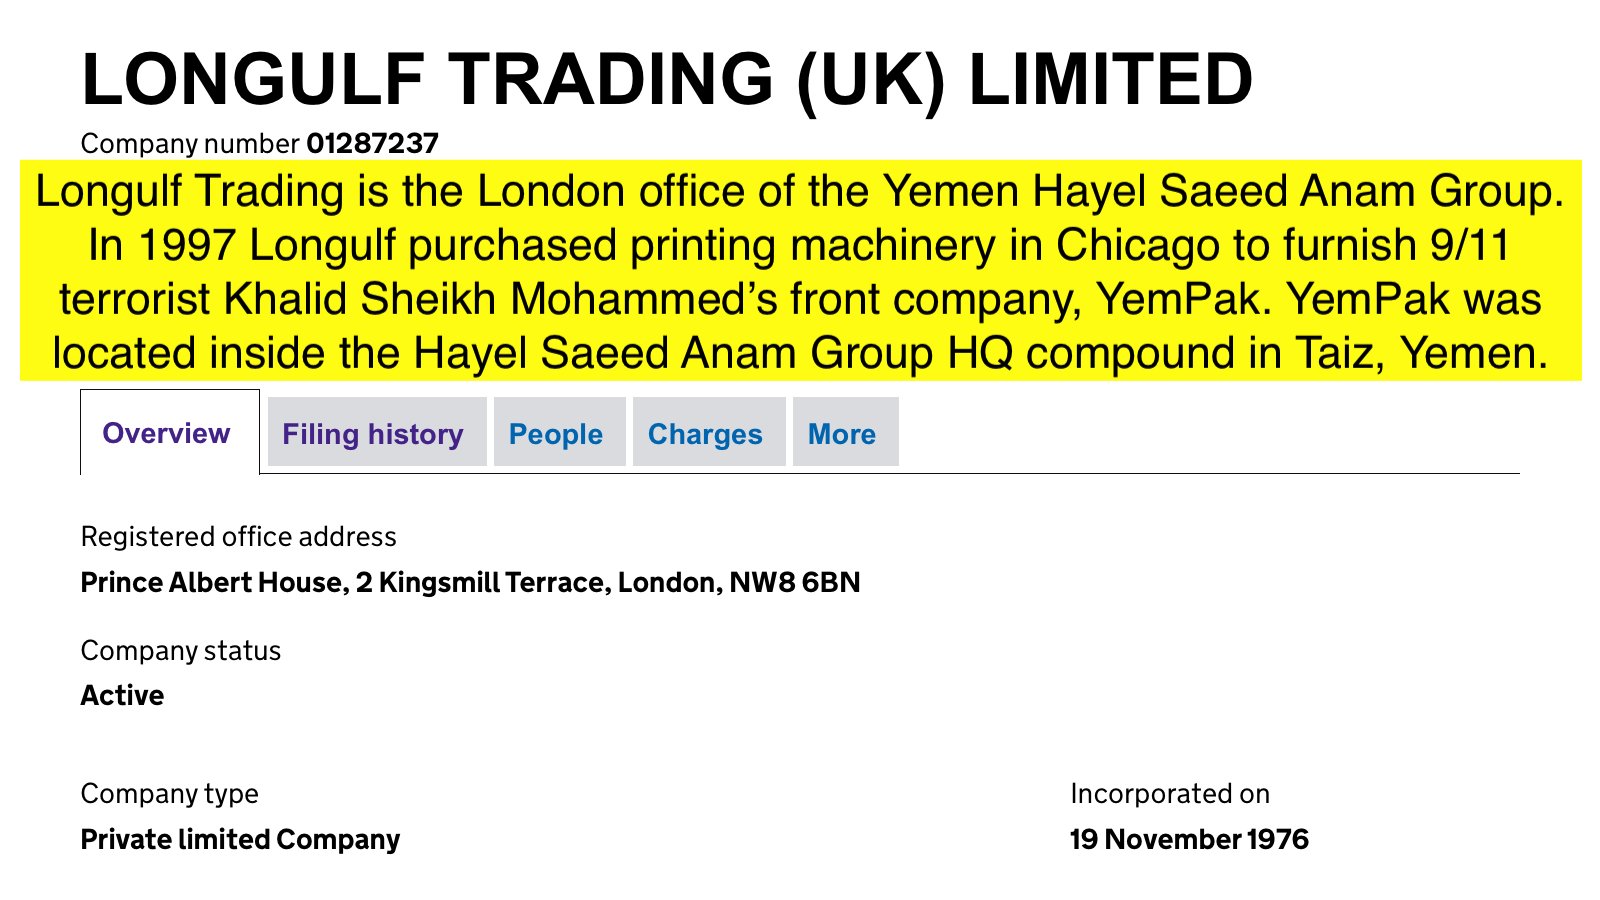The height and width of the screenshot is (900, 1600).
Task: Click highlighted line starting "located inside the Hayel"
Action: 800,353
